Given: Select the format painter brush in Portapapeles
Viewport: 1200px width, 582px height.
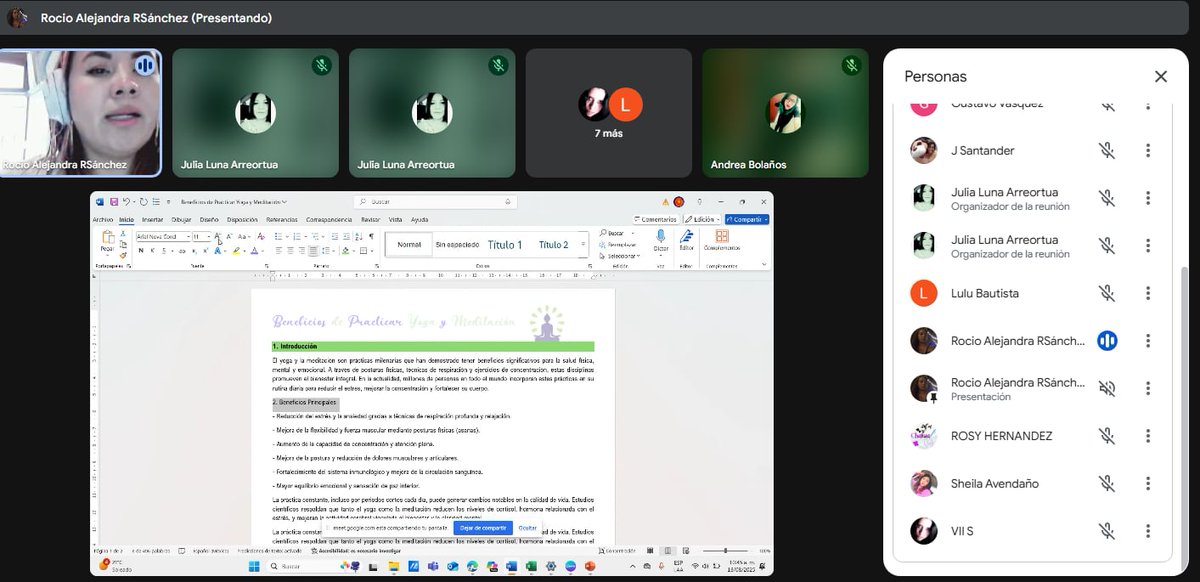Looking at the screenshot, I should [123, 256].
